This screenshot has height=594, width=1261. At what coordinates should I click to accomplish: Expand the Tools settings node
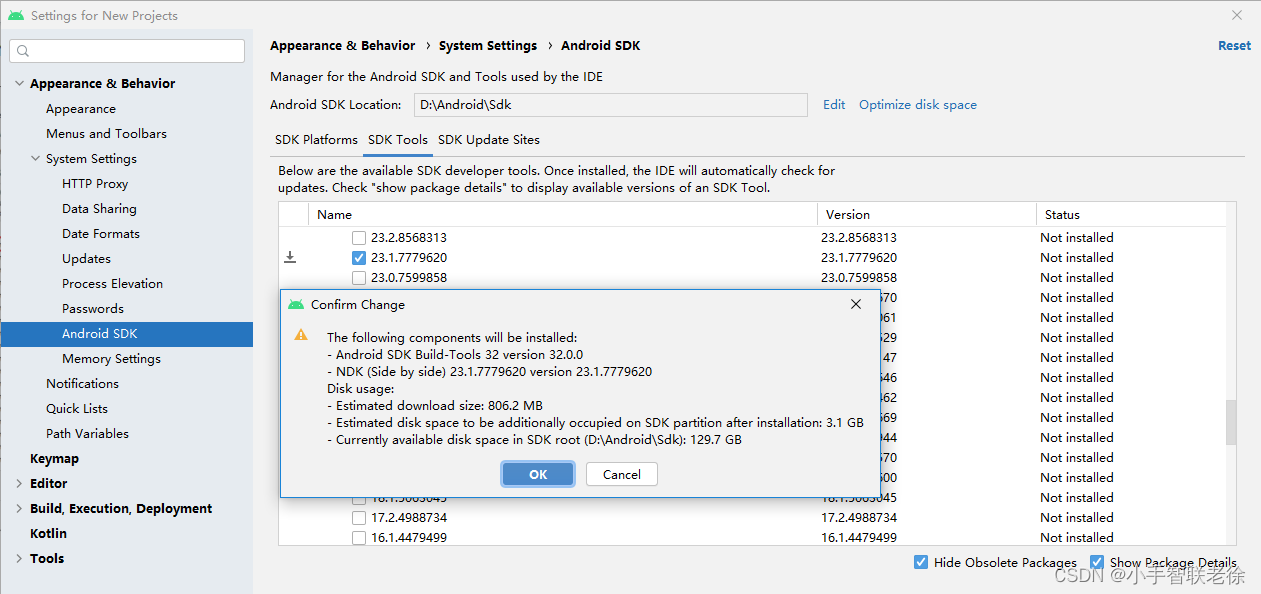[19, 559]
